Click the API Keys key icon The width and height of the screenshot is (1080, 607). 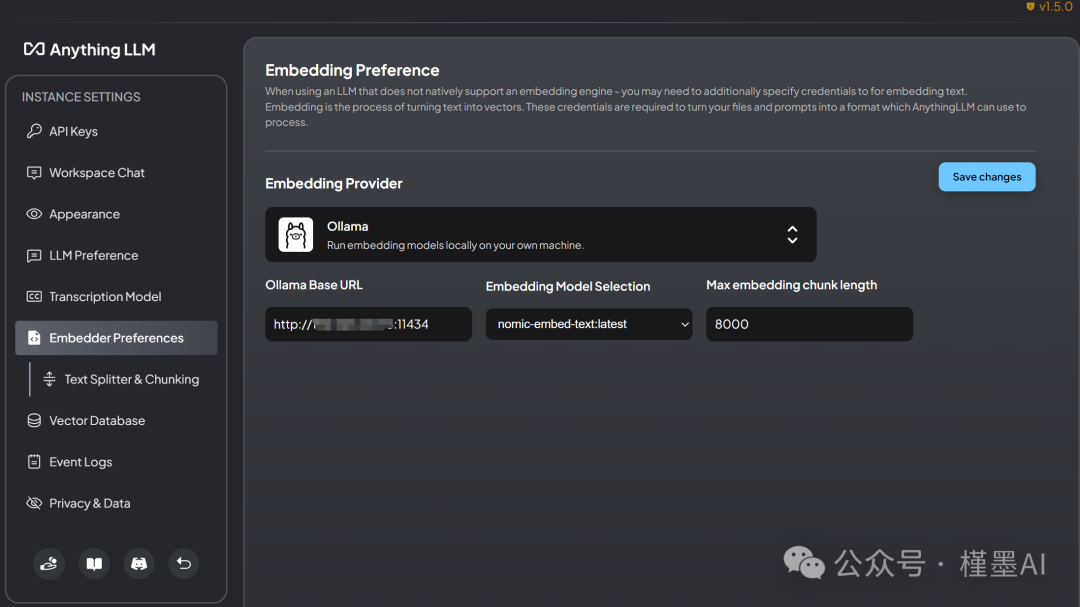pyautogui.click(x=34, y=131)
